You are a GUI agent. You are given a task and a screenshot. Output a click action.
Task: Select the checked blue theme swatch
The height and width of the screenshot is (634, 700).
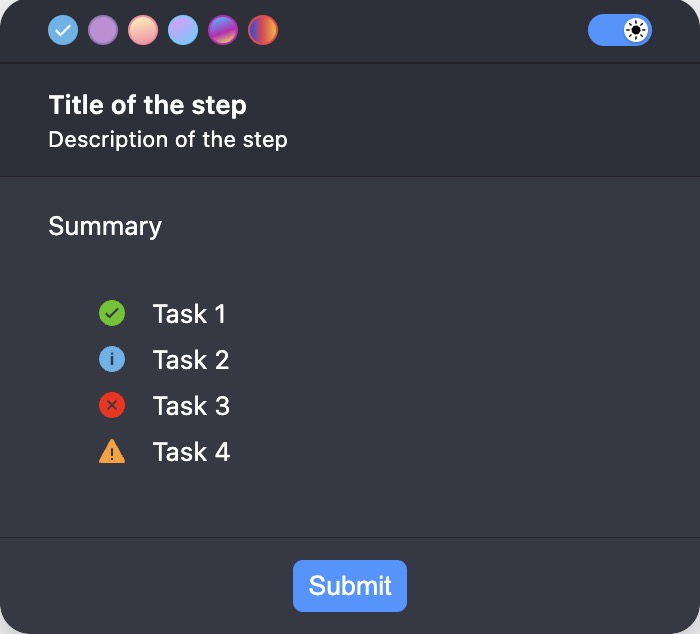(63, 30)
